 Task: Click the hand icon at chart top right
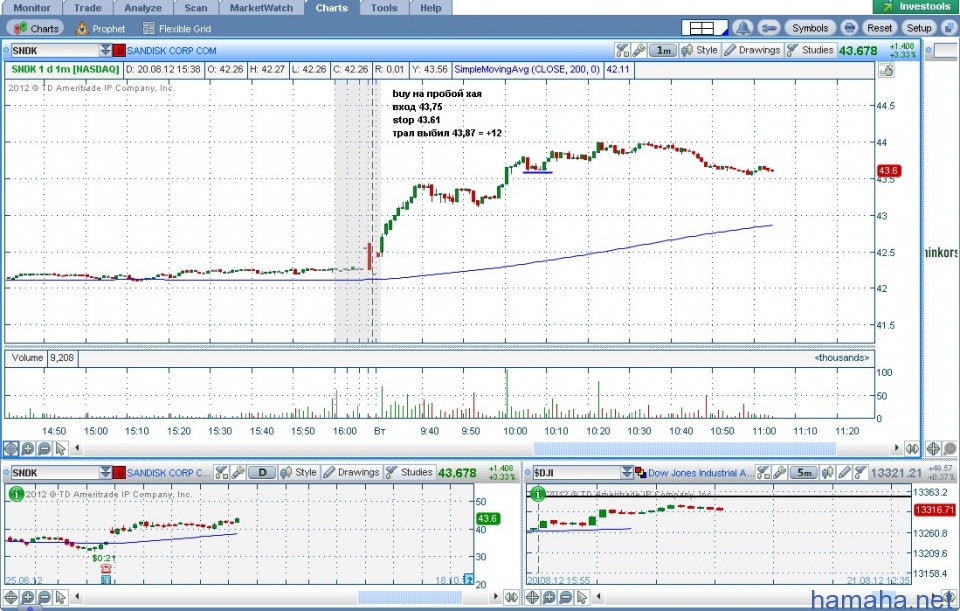(886, 70)
